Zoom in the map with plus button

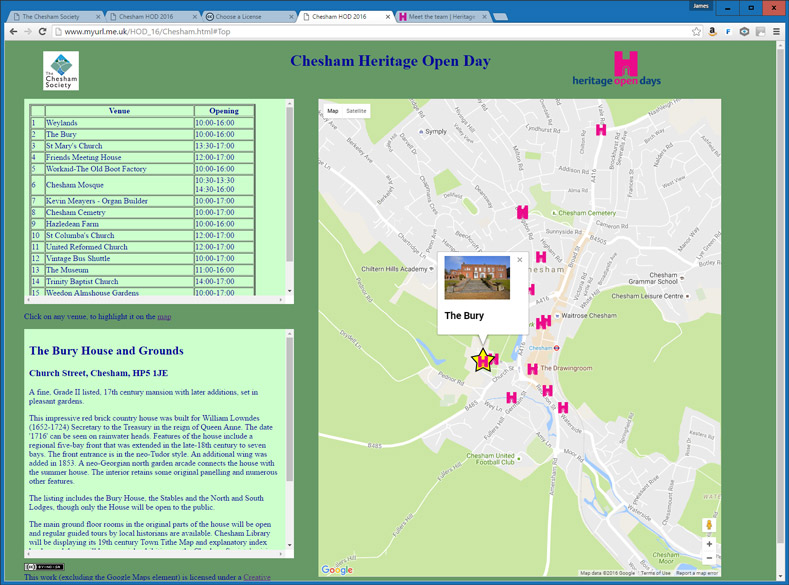pyautogui.click(x=709, y=544)
